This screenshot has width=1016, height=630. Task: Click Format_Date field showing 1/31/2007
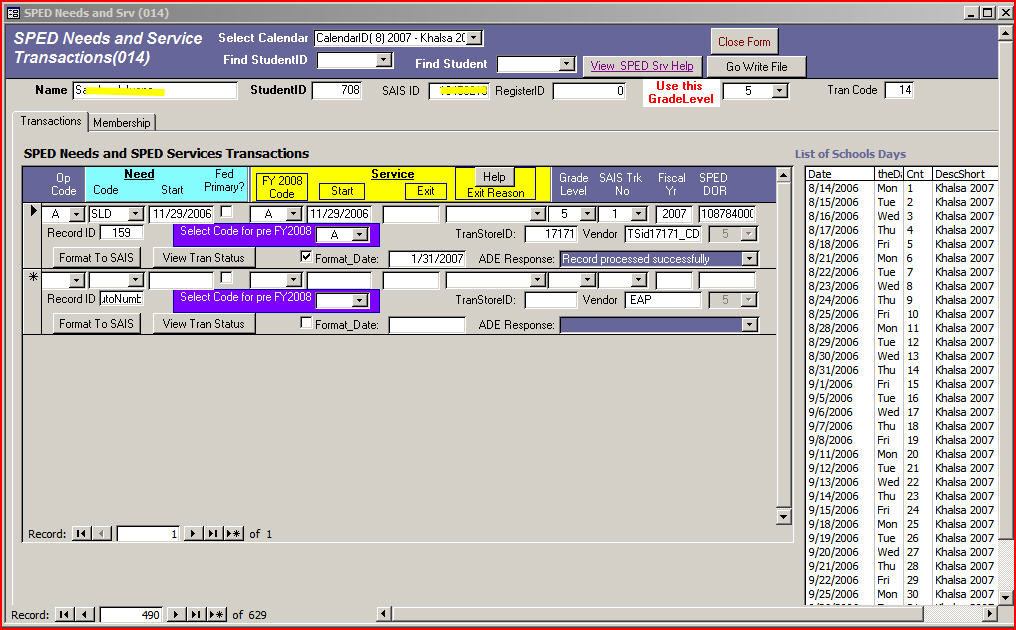[427, 259]
